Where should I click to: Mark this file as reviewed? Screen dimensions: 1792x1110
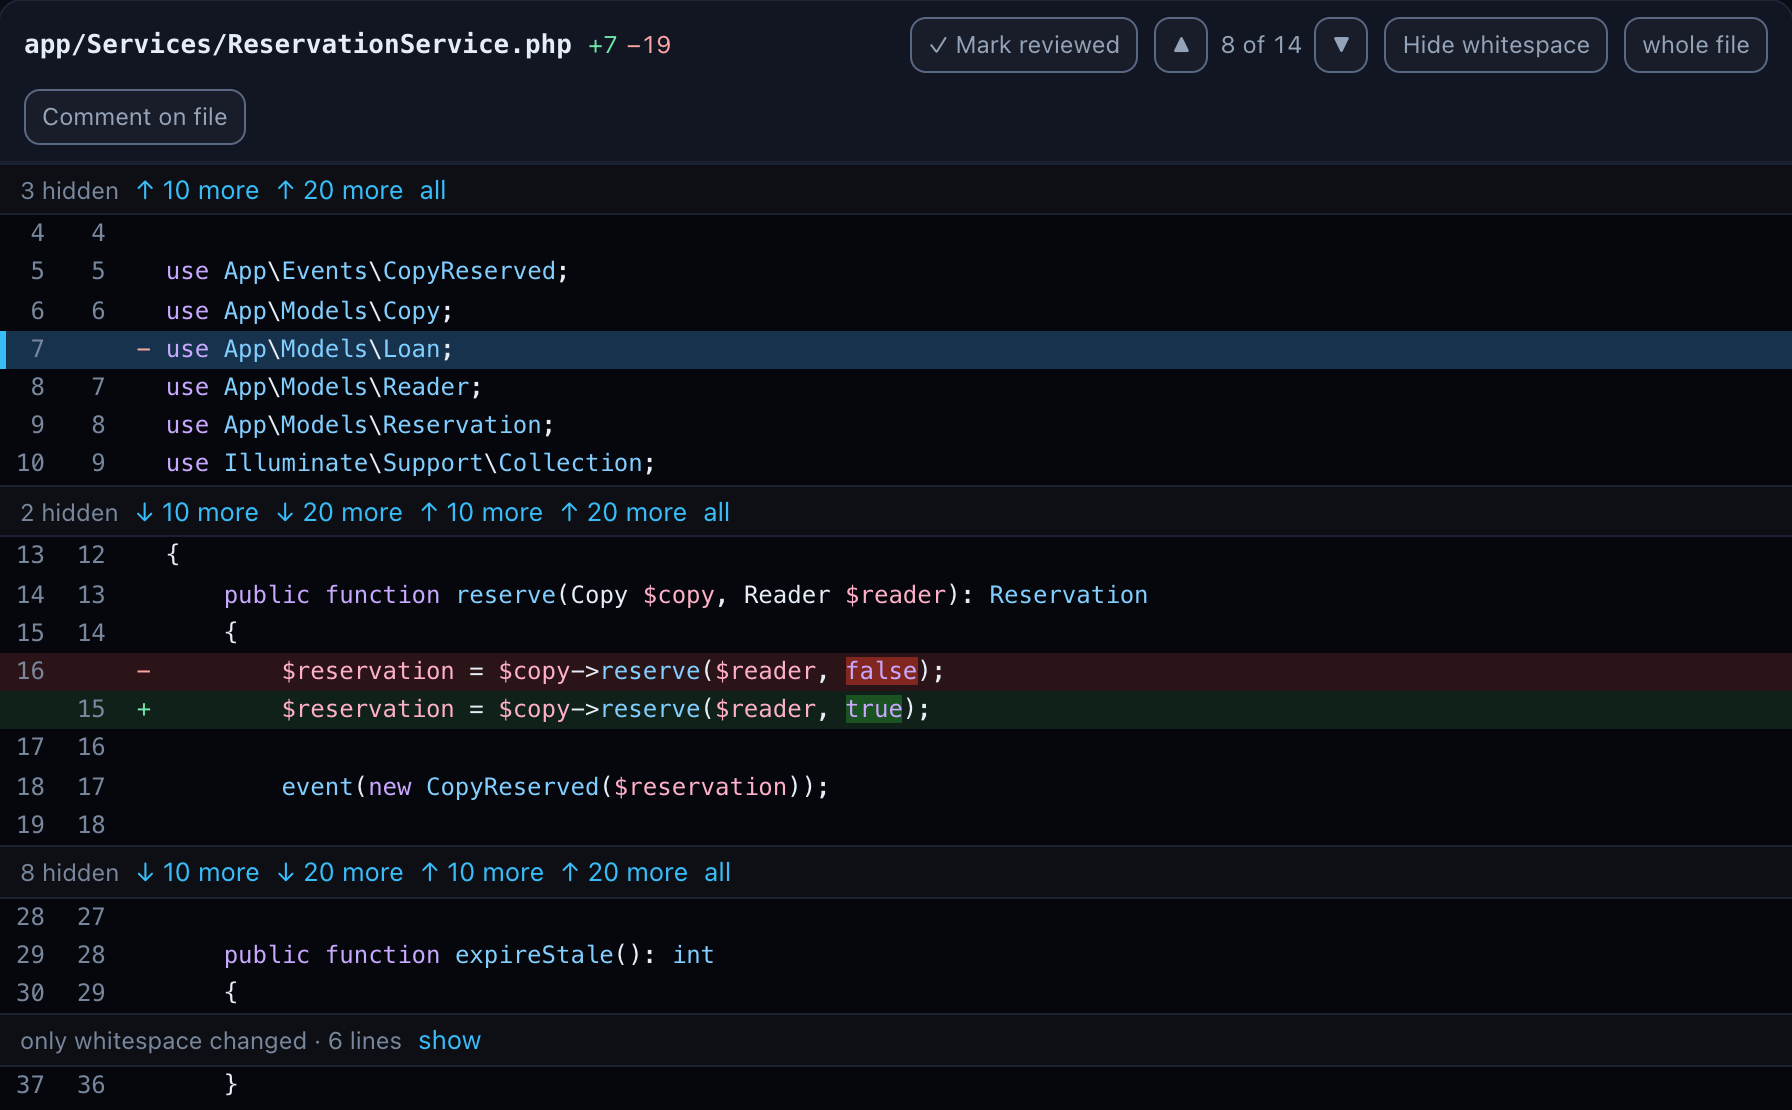[x=1023, y=45]
